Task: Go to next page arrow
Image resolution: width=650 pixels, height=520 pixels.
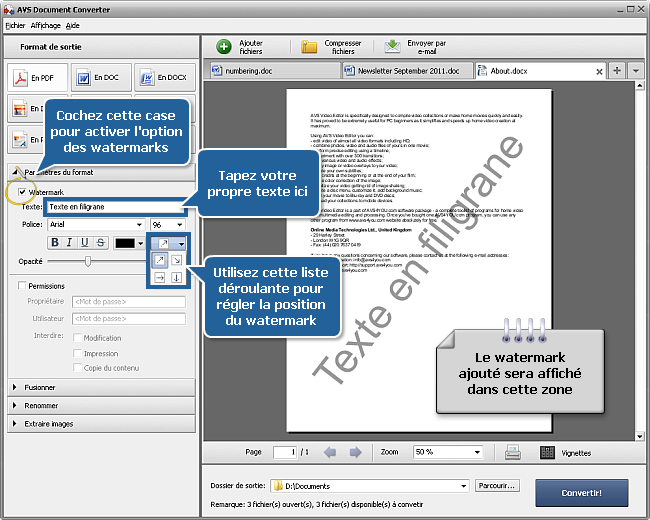Action: [355, 452]
